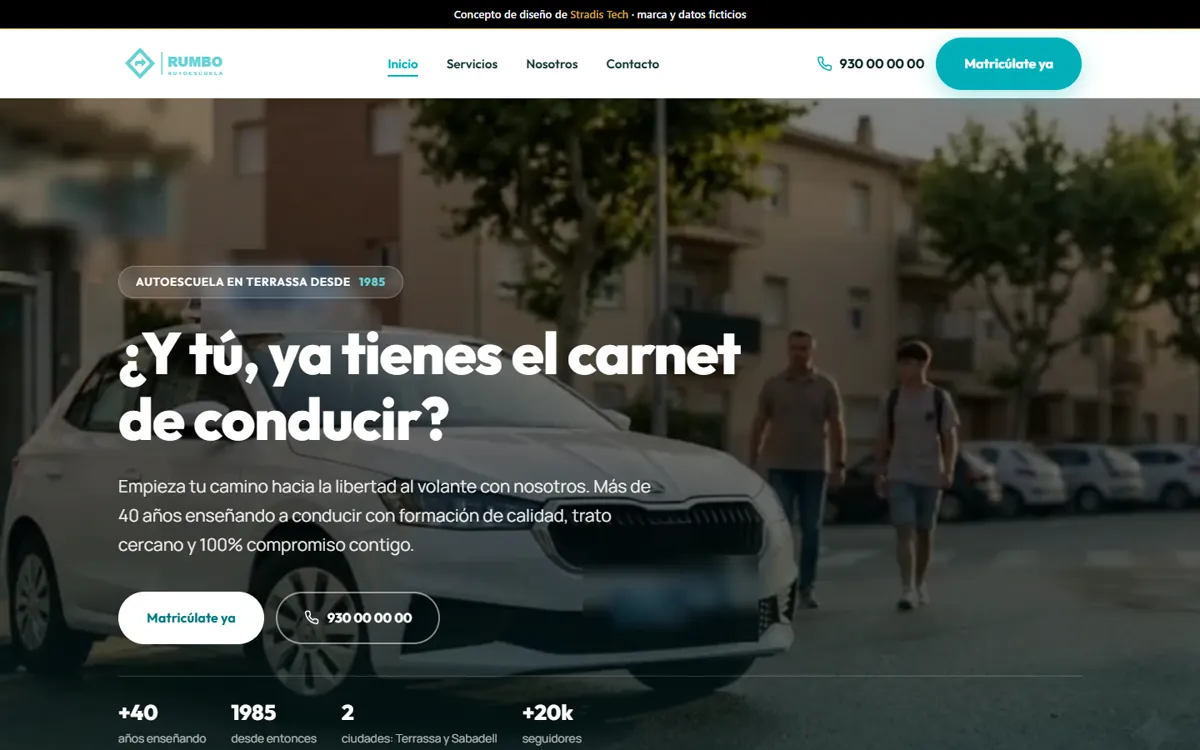This screenshot has height=750, width=1200.
Task: Click 'marca y datos ficticios' banner text
Action: pyautogui.click(x=692, y=15)
